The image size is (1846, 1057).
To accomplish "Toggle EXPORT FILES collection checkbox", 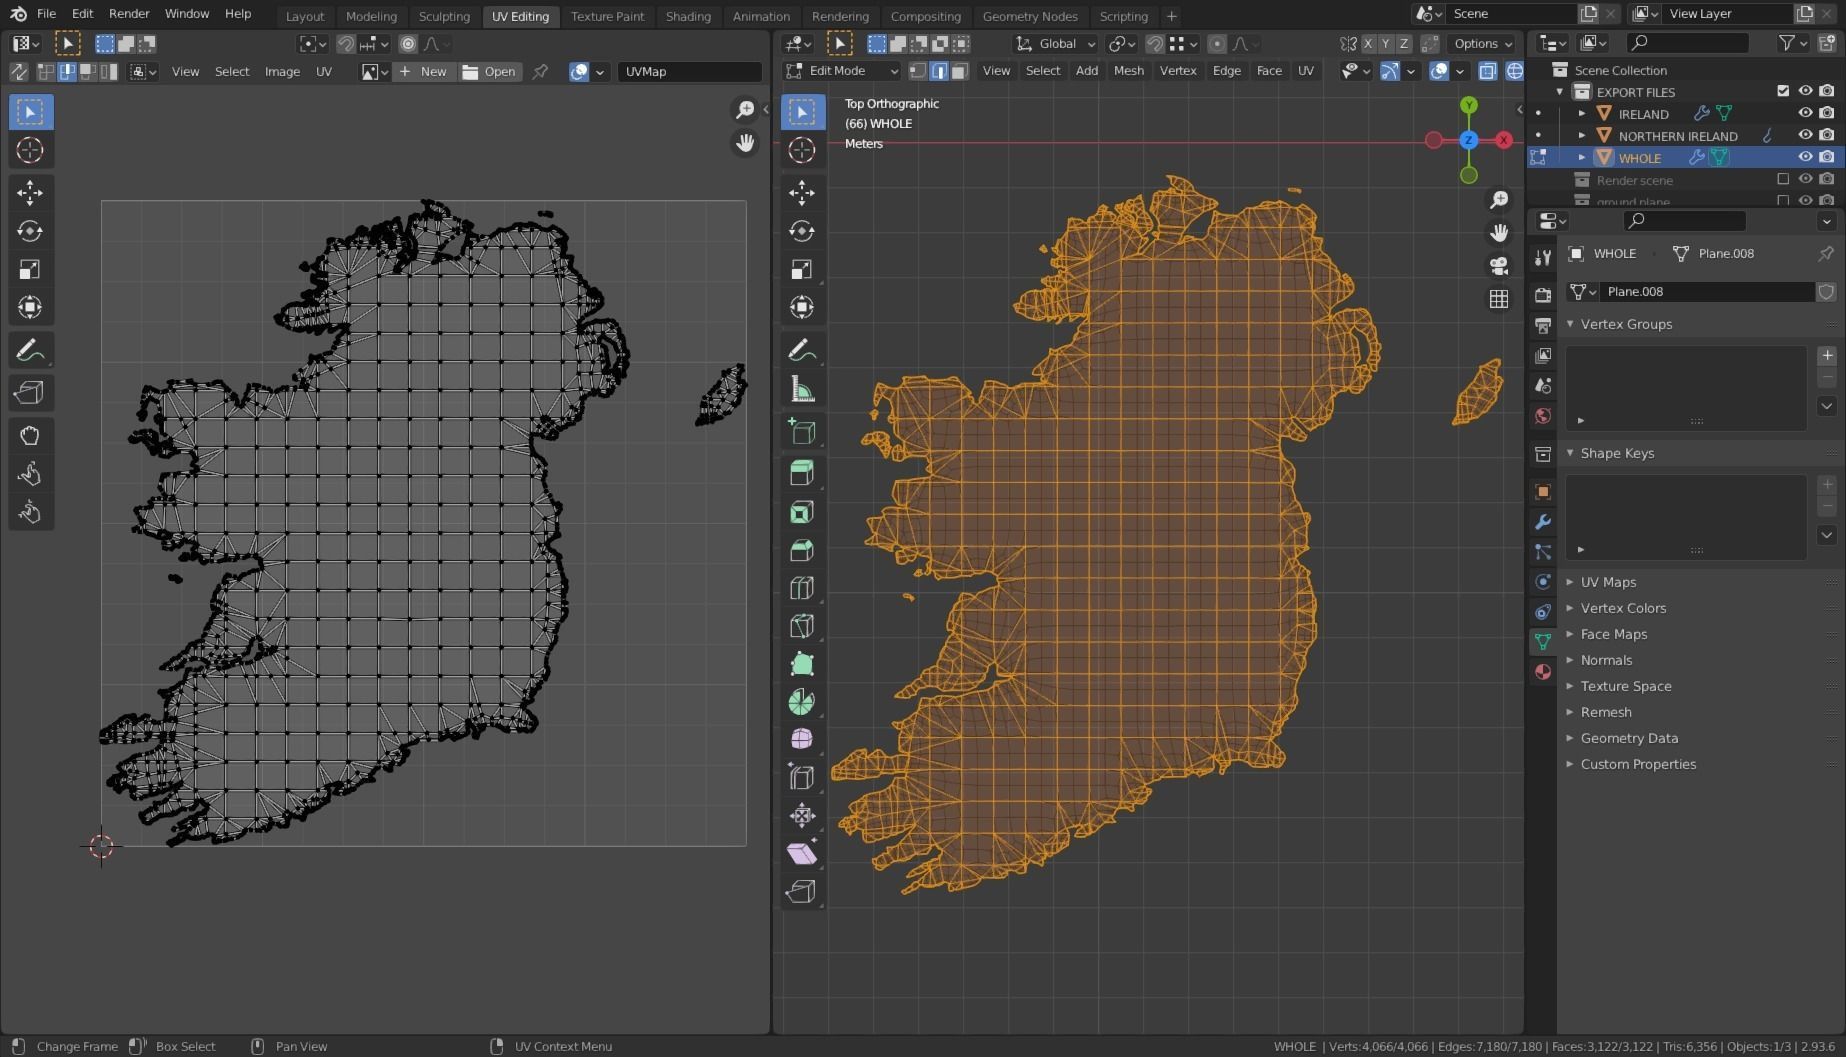I will (1783, 91).
